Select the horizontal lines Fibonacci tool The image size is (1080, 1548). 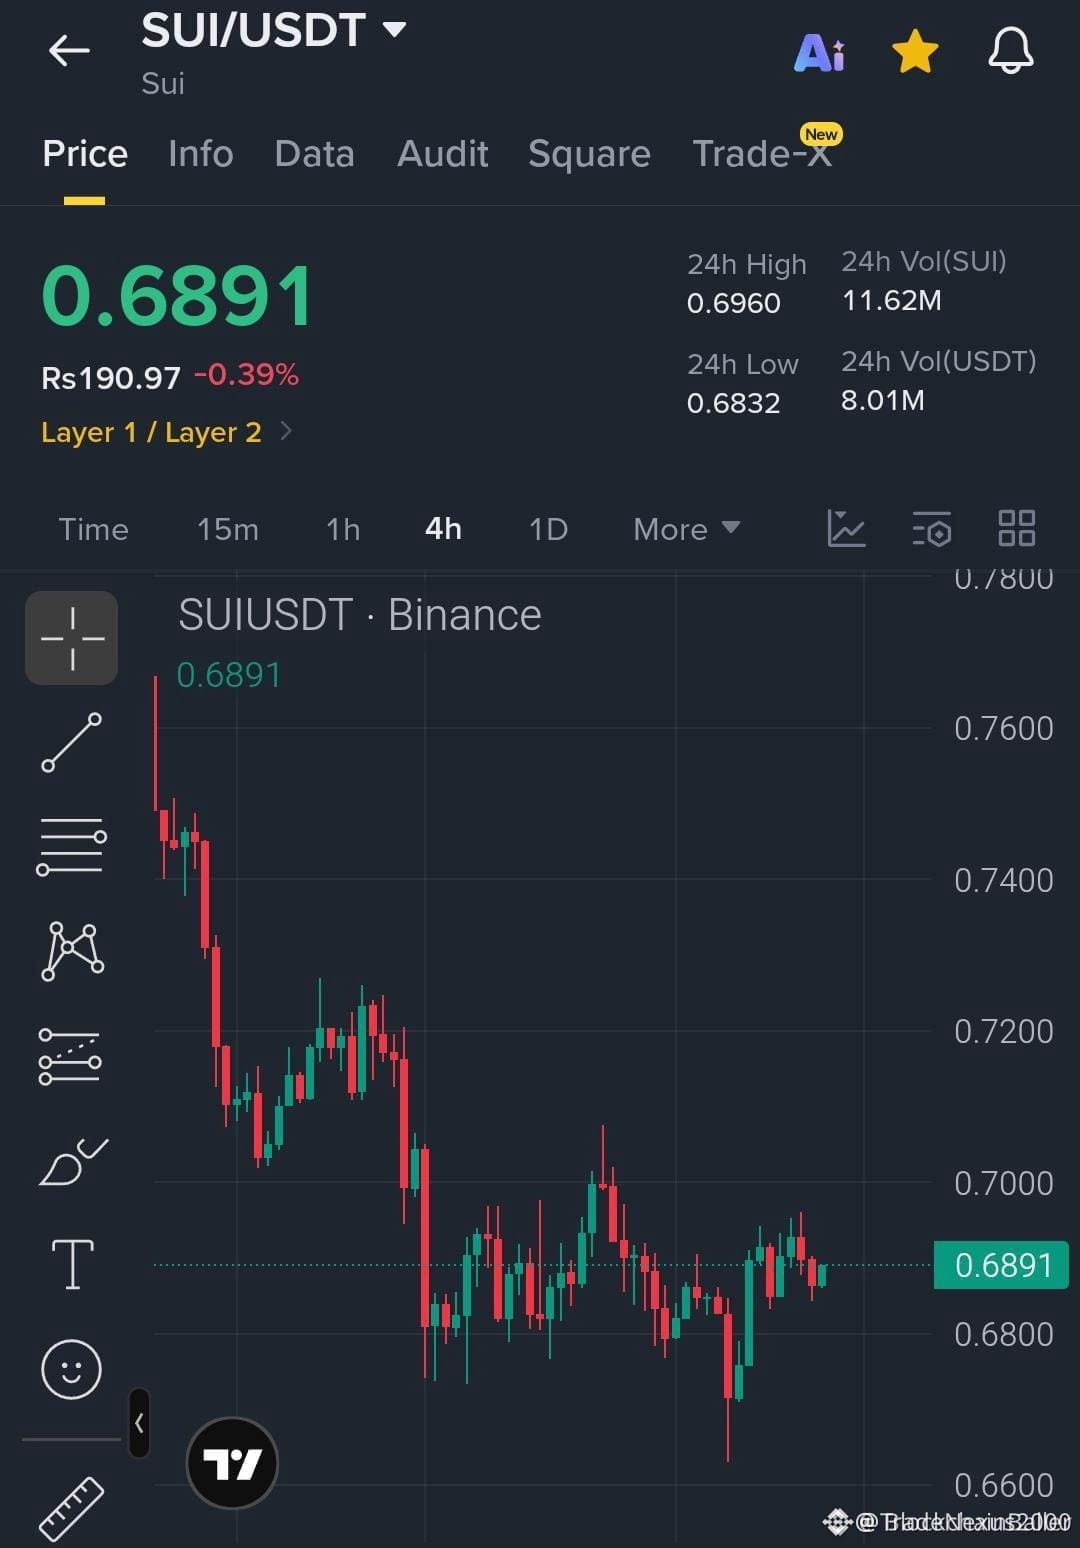point(71,846)
